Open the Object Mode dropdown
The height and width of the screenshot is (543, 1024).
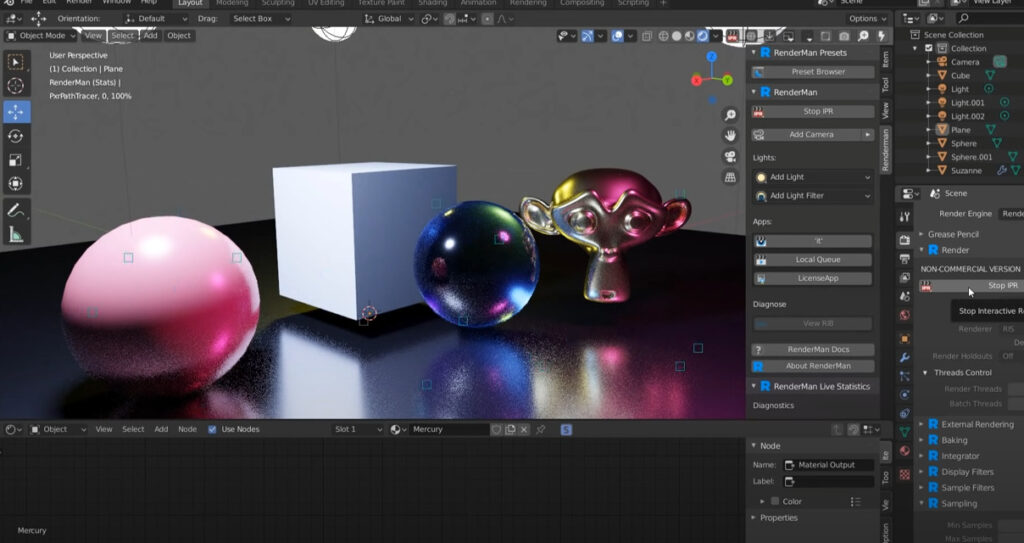point(40,36)
